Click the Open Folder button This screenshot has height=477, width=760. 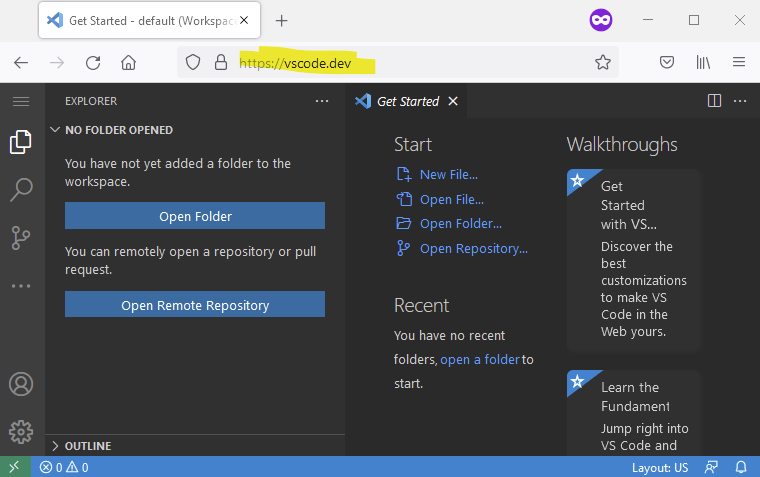(x=195, y=216)
